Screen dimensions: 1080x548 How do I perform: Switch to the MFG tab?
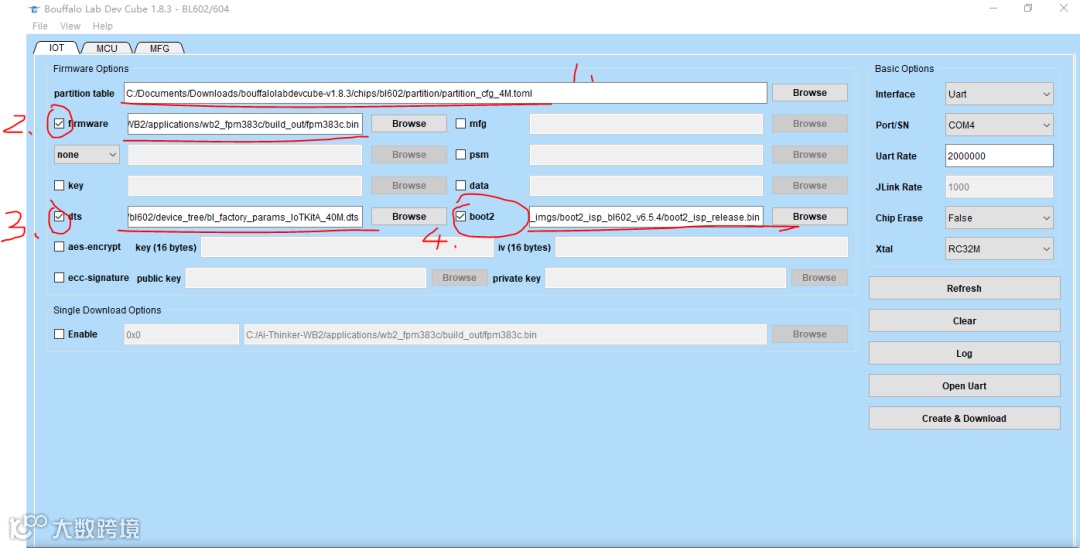(x=160, y=48)
